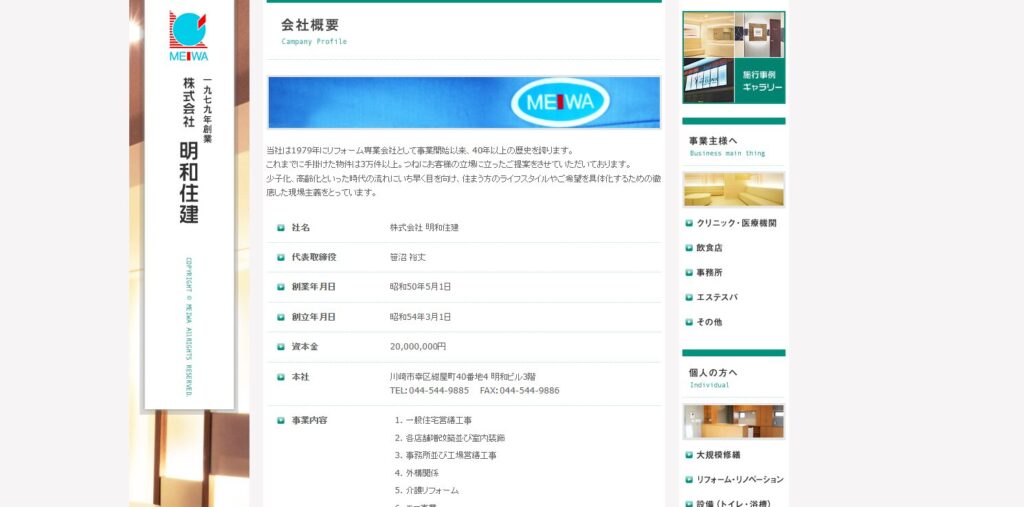This screenshot has width=1024, height=507.
Task: Click the blue MEIWA banner image
Action: tap(463, 102)
